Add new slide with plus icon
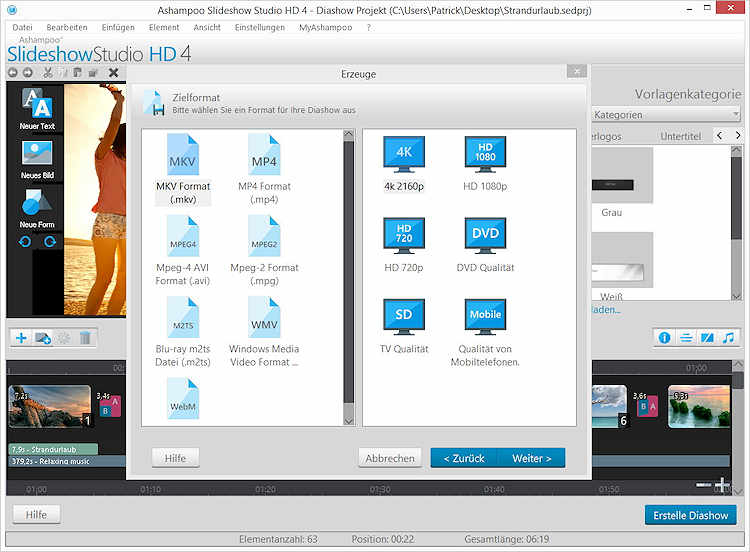Screen dimensions: 750x552 click(x=21, y=338)
